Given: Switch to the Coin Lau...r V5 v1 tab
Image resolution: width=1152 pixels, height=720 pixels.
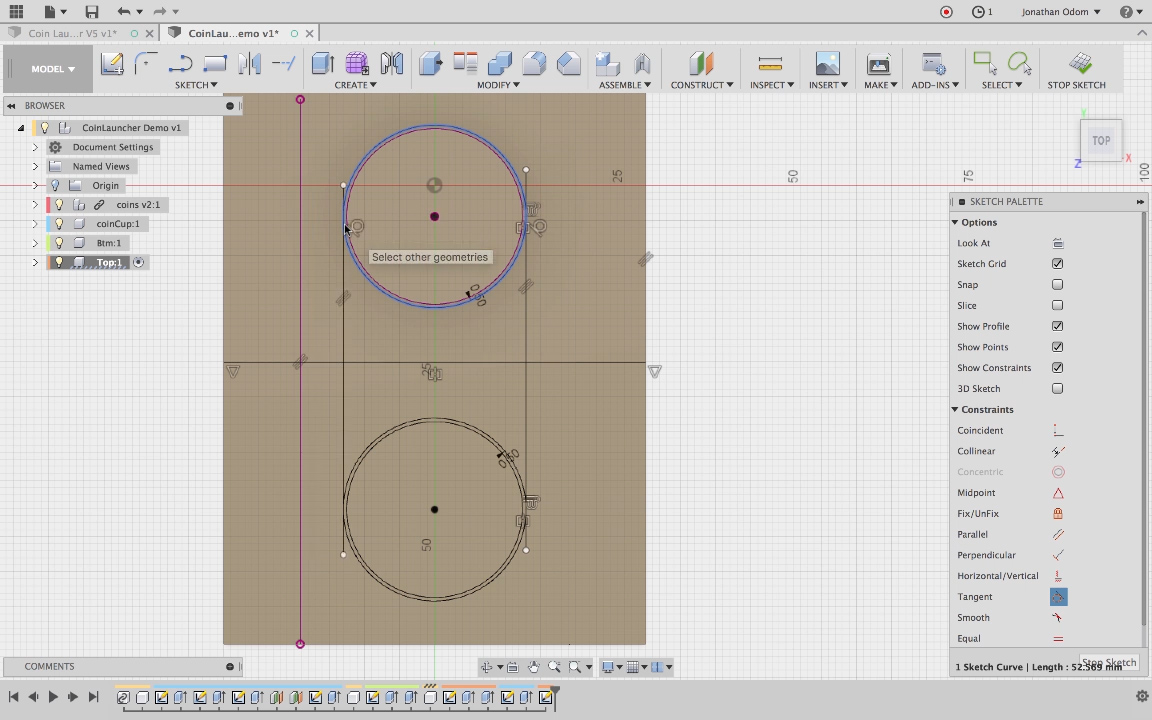Looking at the screenshot, I should [x=72, y=33].
